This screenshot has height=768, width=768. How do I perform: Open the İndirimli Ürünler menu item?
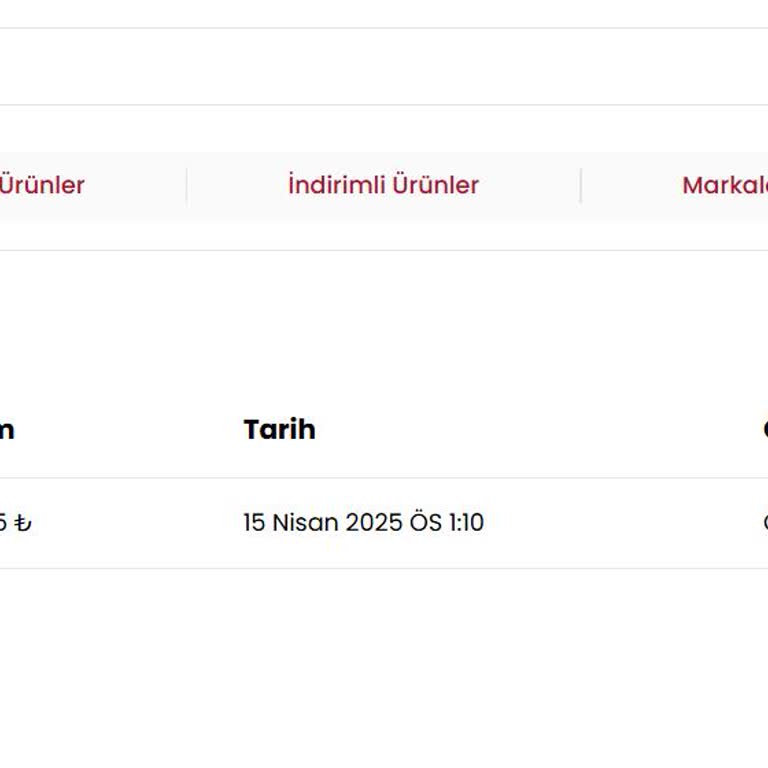pos(383,185)
